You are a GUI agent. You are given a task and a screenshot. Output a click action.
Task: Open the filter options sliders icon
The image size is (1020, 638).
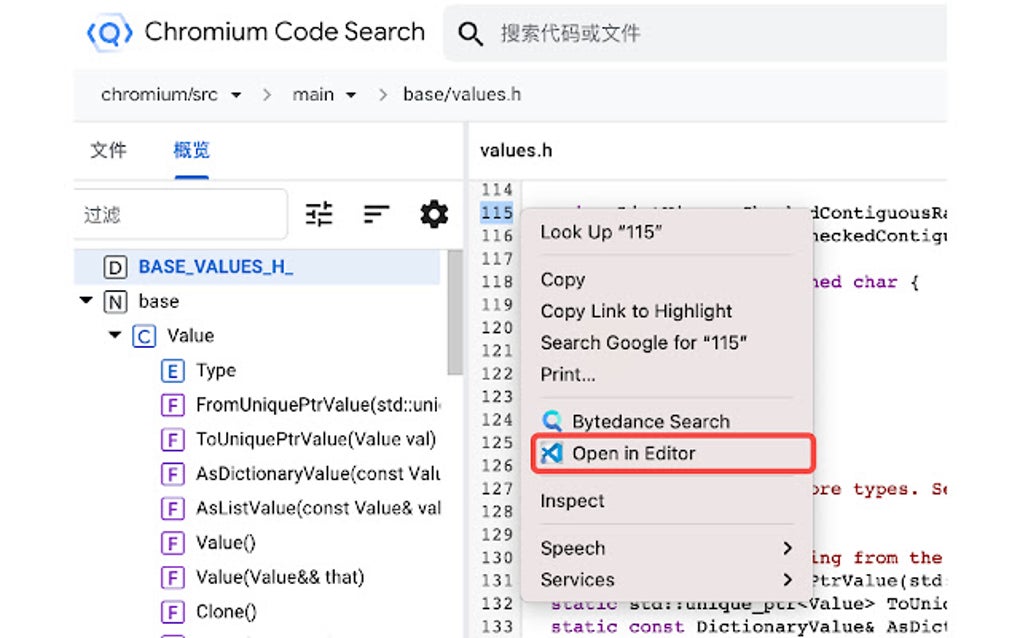point(318,213)
